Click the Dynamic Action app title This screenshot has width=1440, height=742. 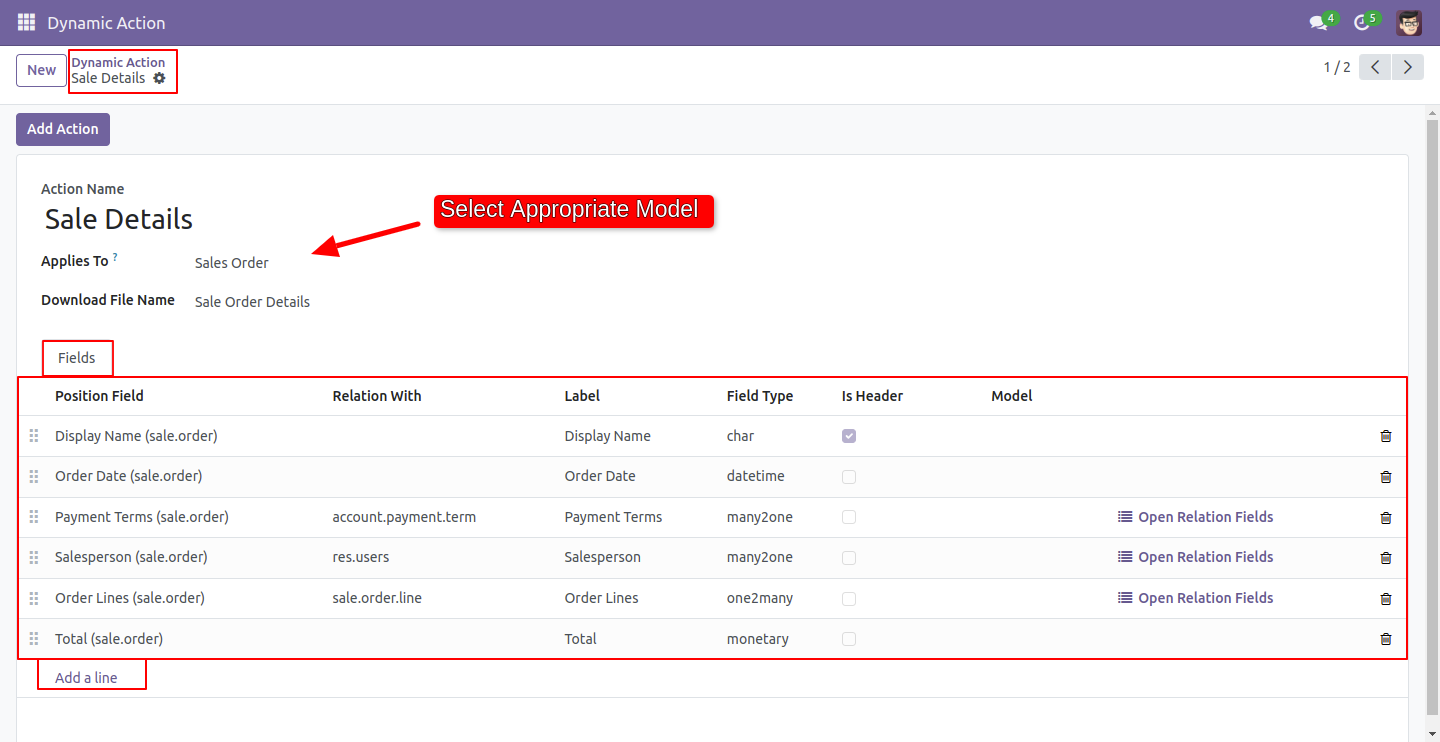point(107,23)
